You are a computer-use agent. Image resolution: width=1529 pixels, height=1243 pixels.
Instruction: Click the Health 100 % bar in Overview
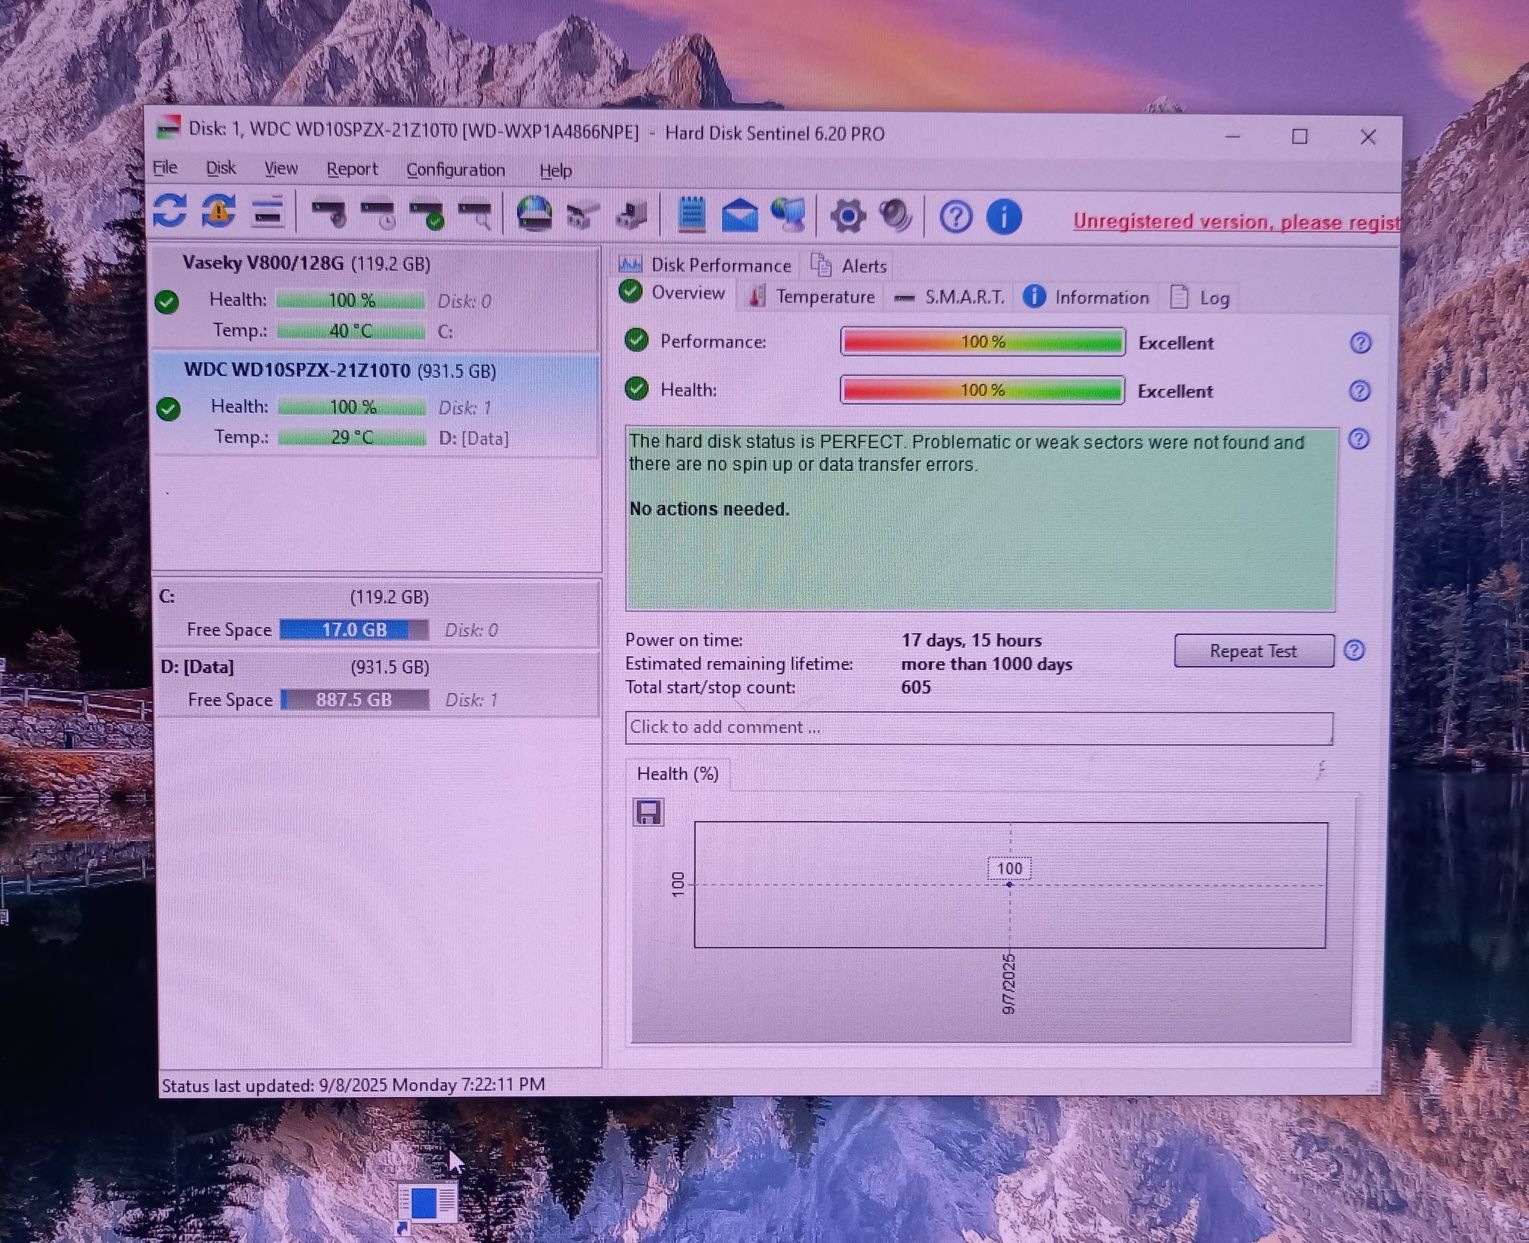point(982,390)
